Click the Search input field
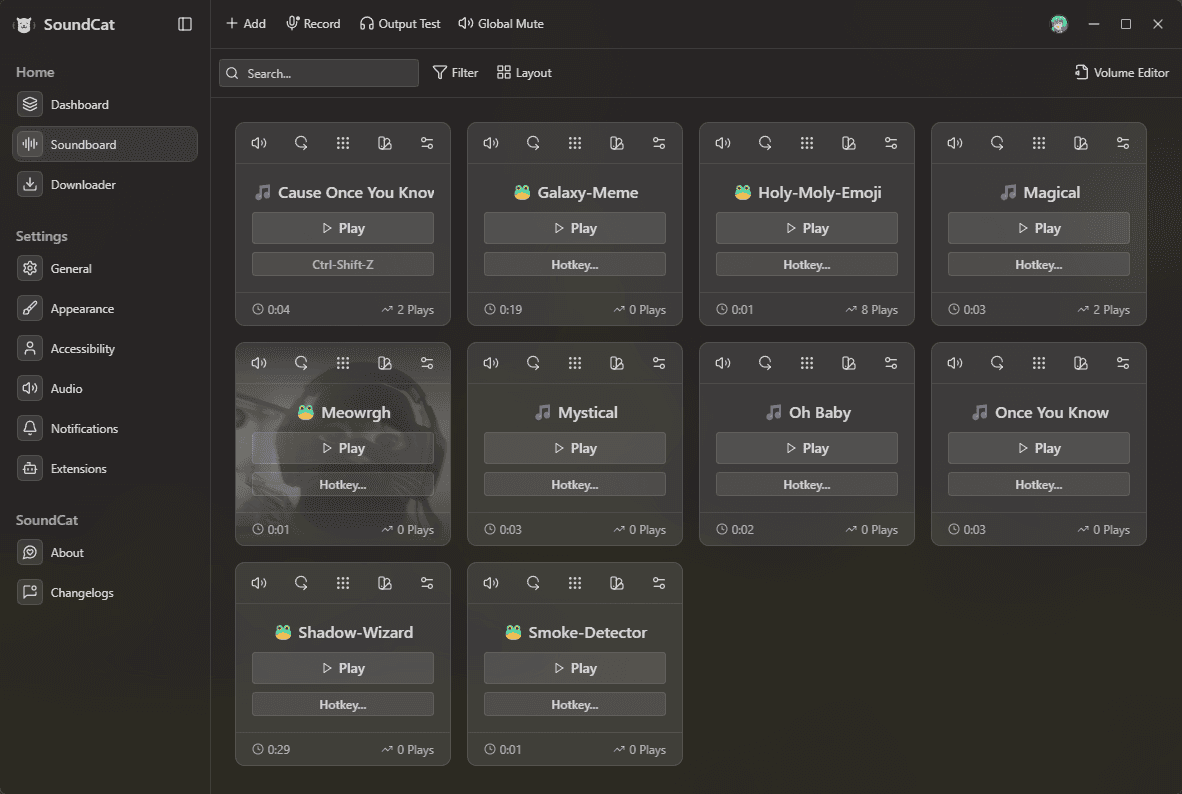The width and height of the screenshot is (1182, 794). click(x=319, y=73)
